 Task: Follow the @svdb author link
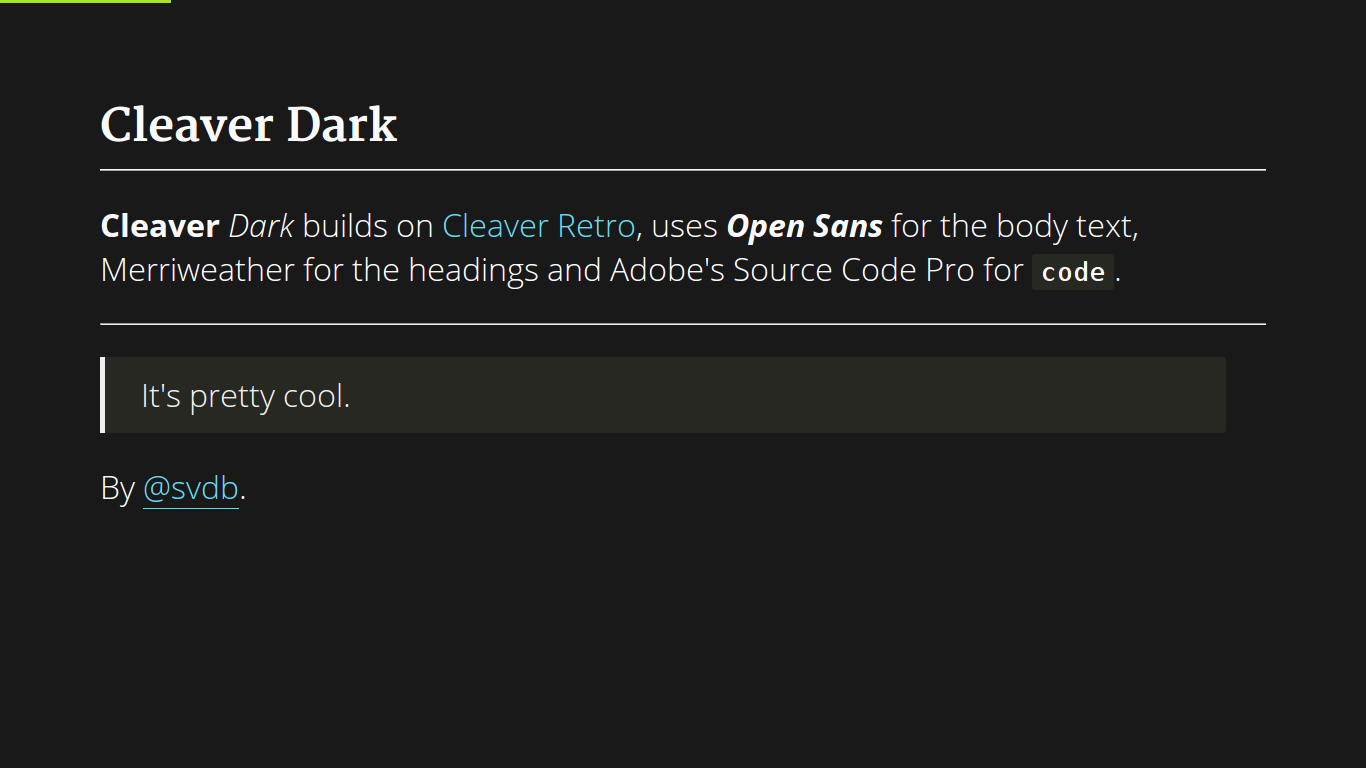pos(191,488)
